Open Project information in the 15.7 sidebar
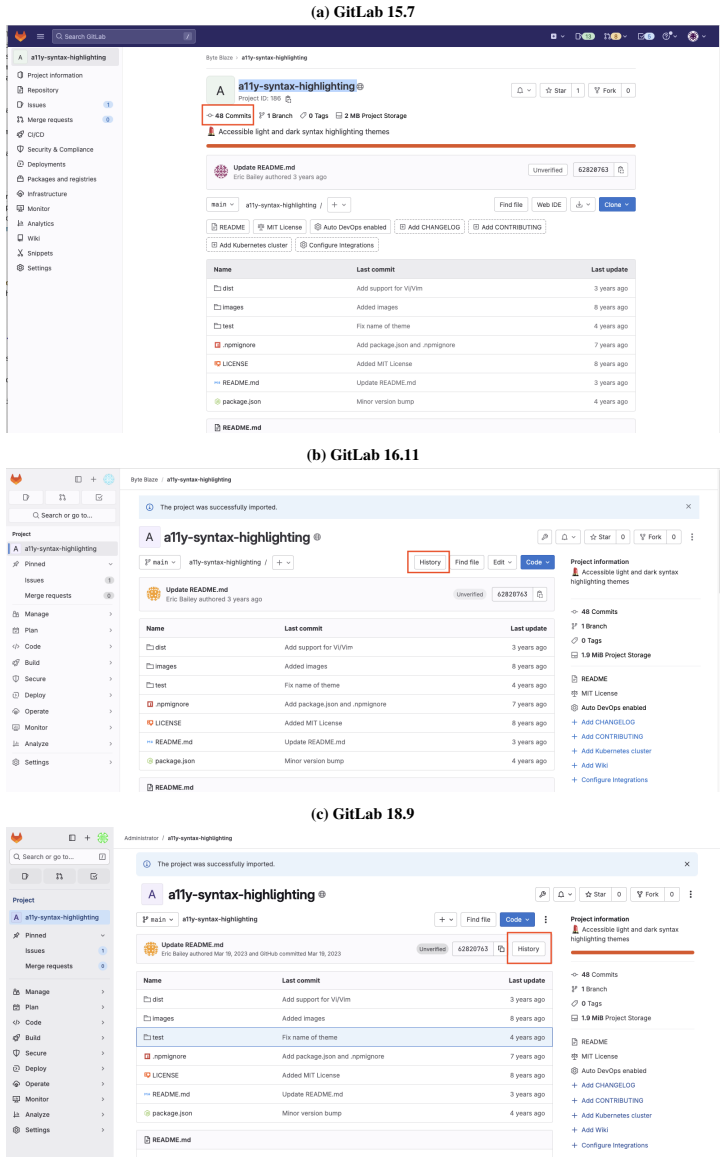This screenshot has width=726, height=1163. coord(55,76)
